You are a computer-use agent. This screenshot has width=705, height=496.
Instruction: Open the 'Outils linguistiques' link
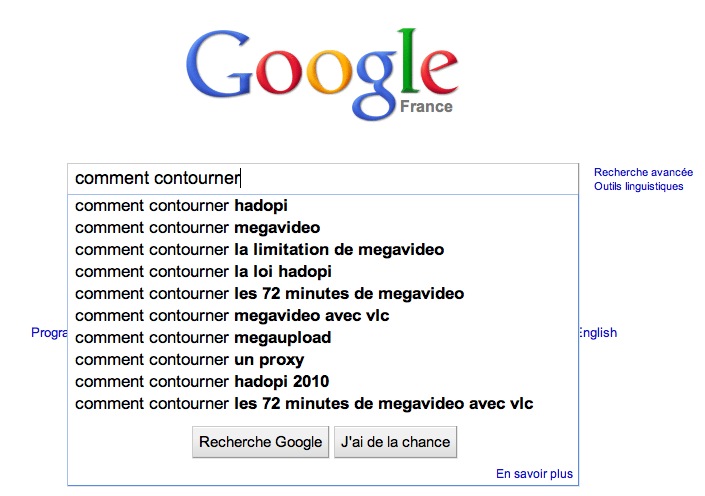click(639, 186)
